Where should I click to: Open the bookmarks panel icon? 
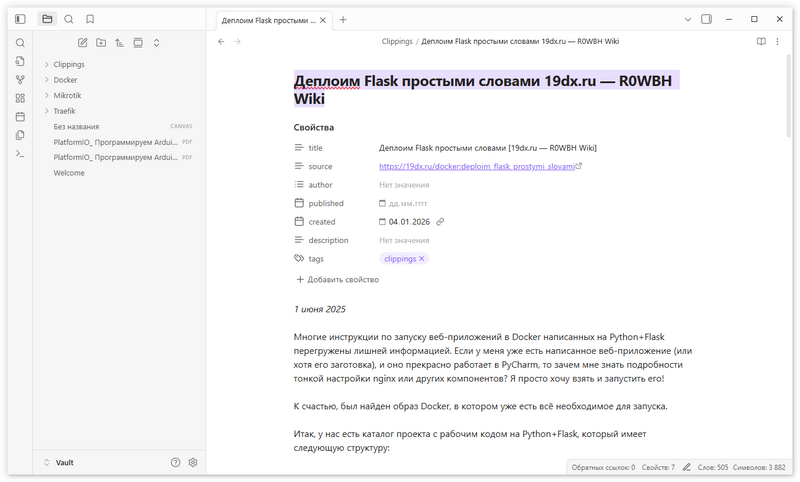coord(90,19)
